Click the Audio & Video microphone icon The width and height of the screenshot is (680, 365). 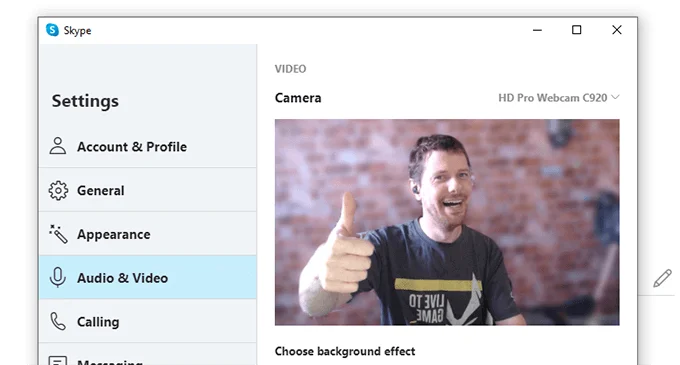(x=58, y=277)
